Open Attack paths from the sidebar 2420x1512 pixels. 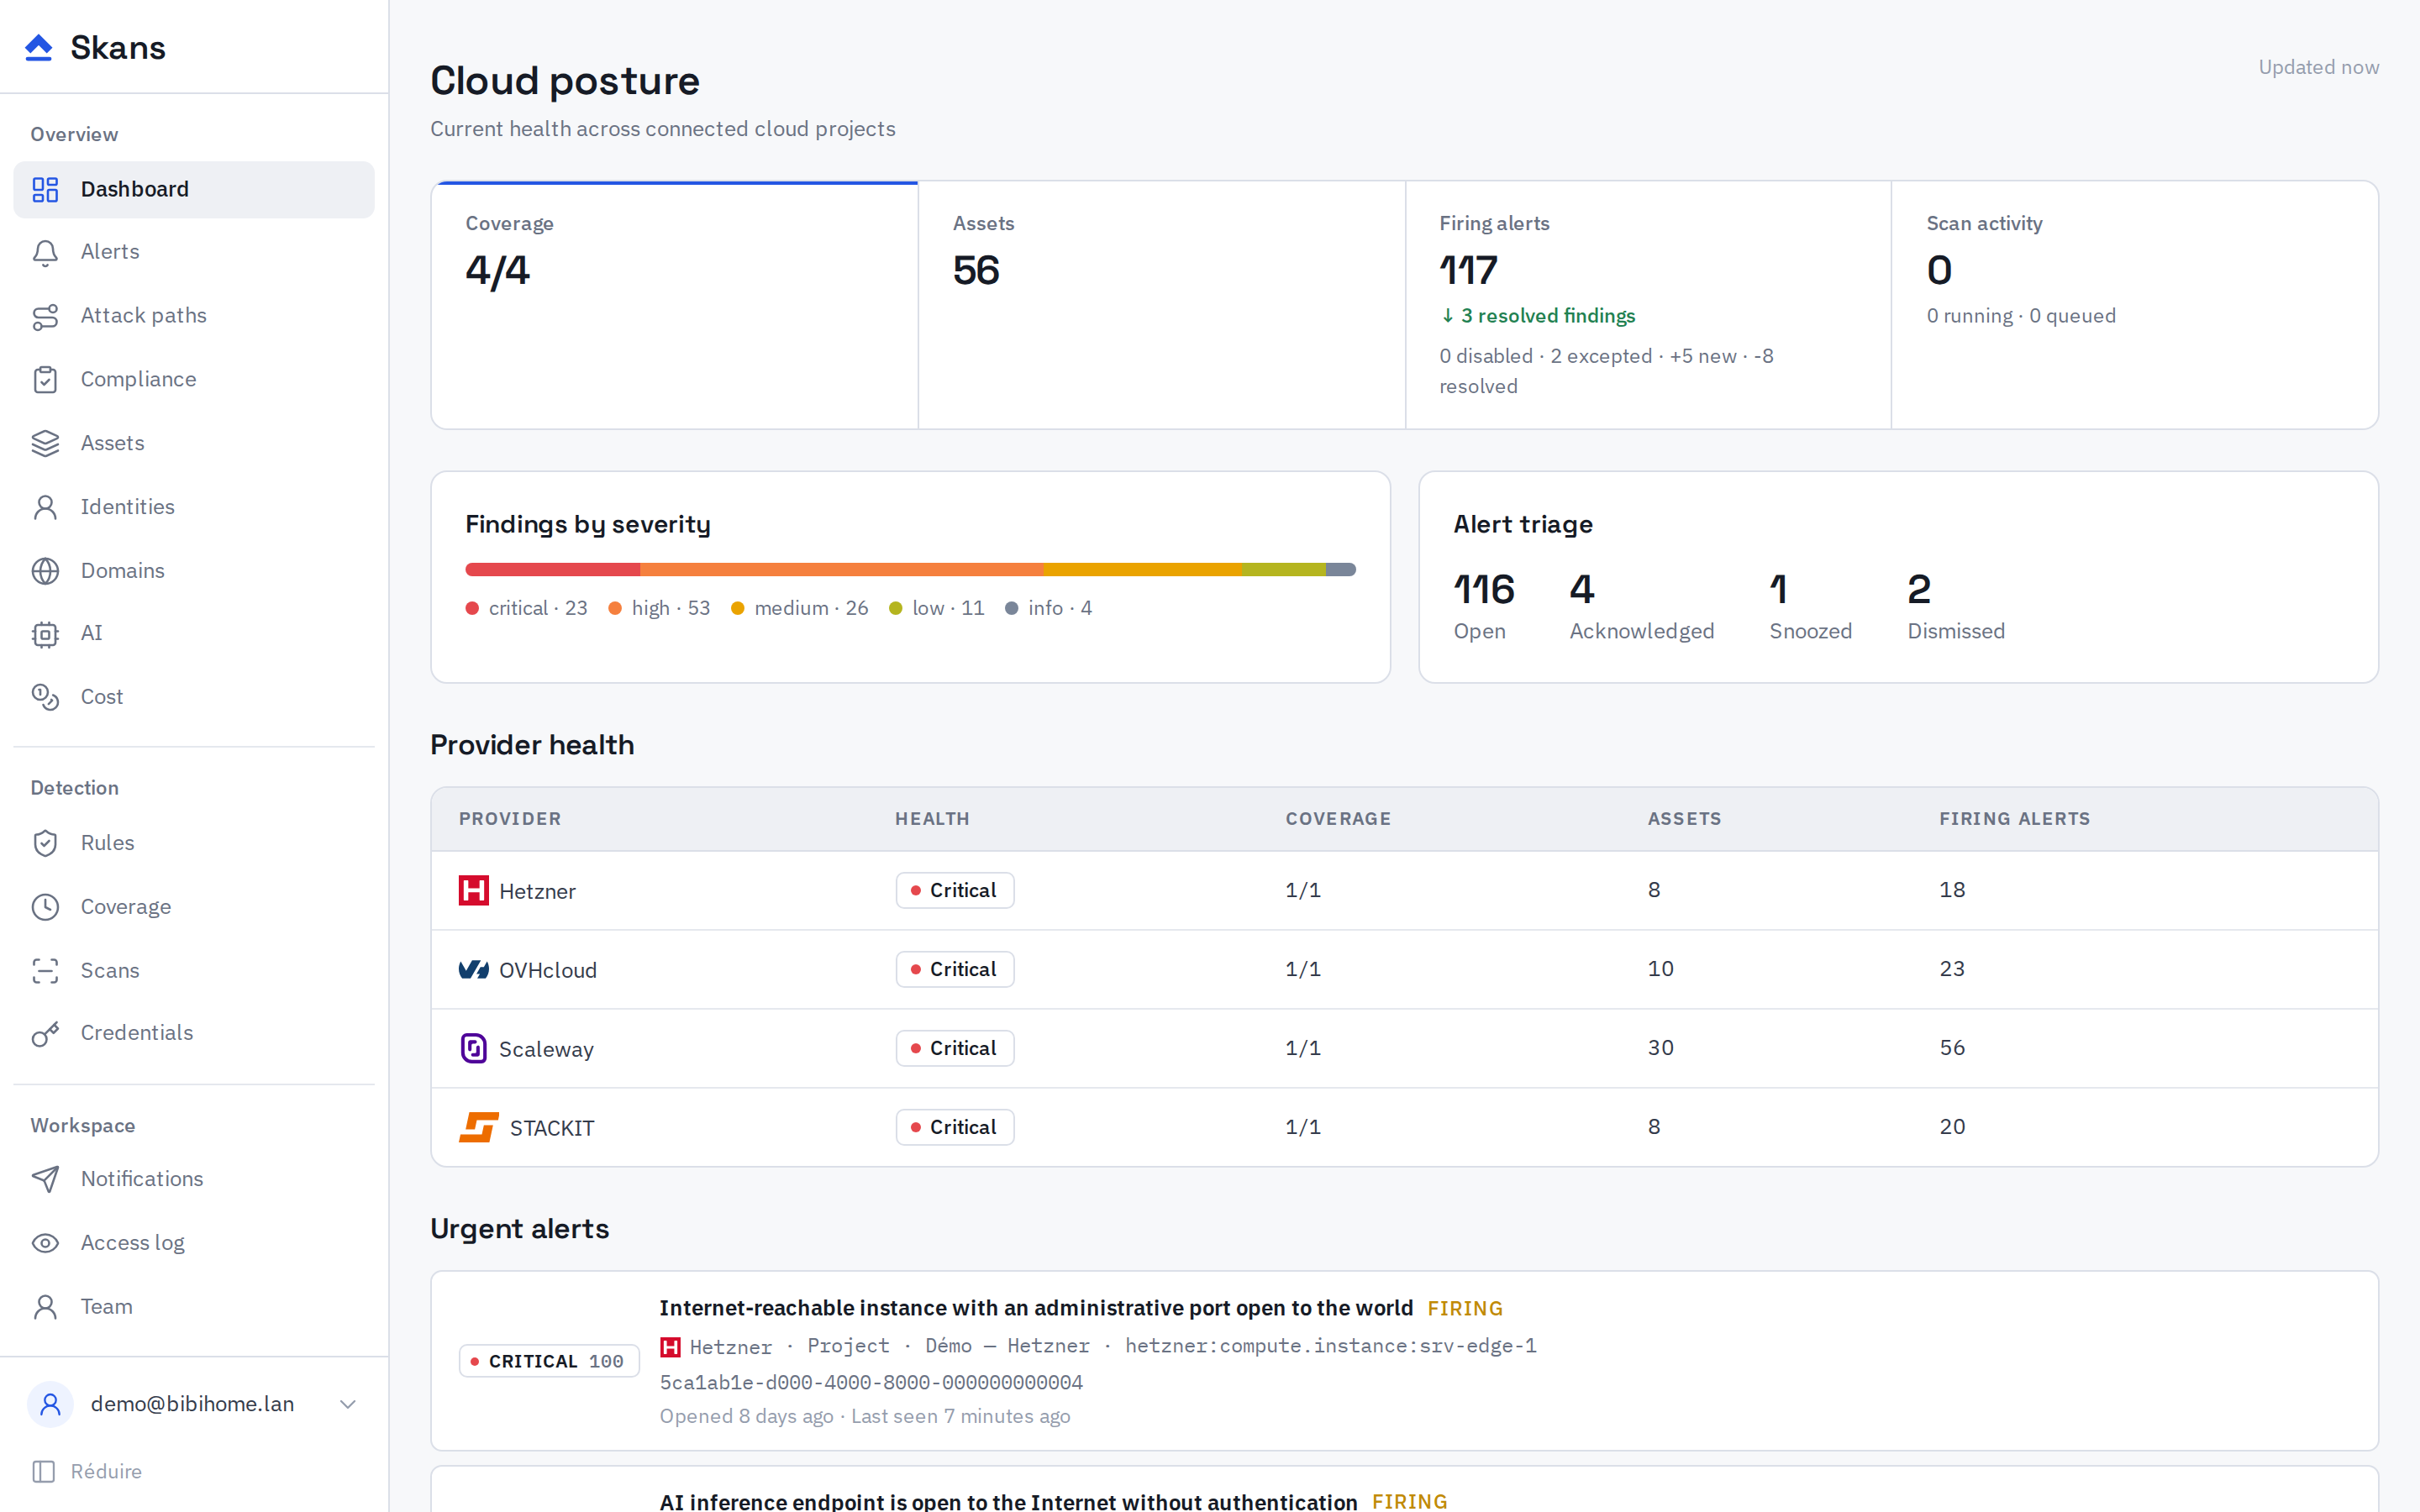pyautogui.click(x=194, y=316)
